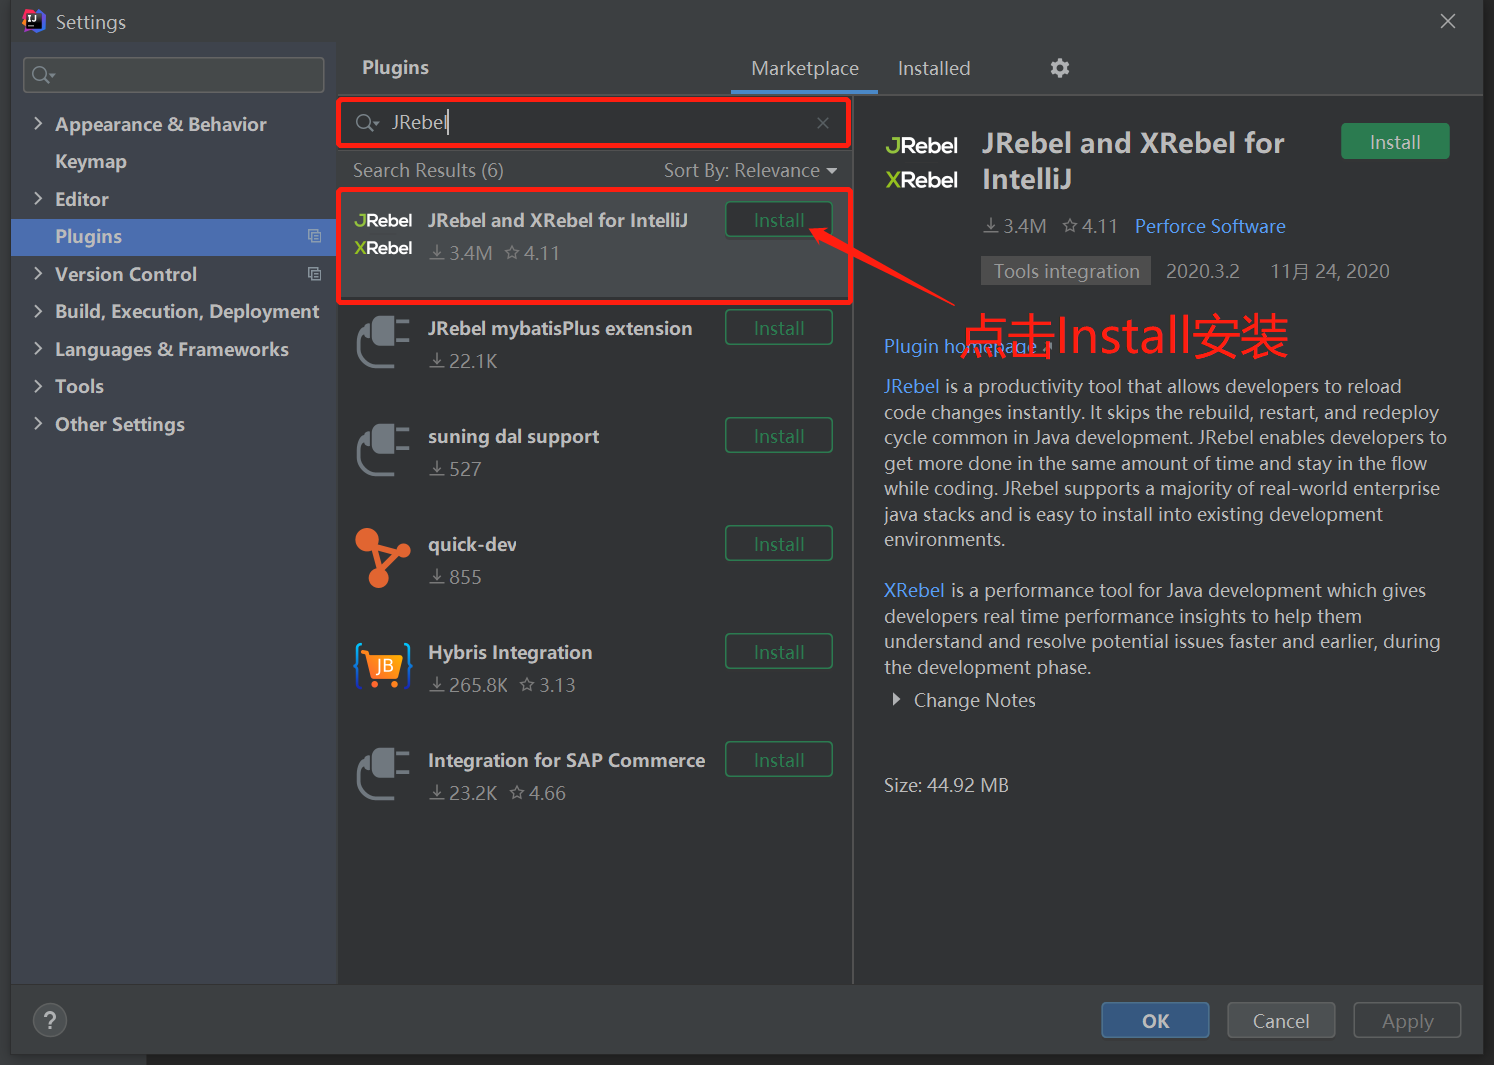1494x1065 pixels.
Task: Click the search icon in settings sidebar search
Action: click(43, 75)
